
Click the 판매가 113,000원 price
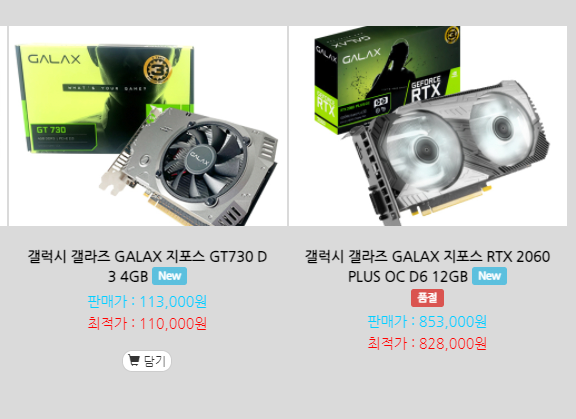coord(147,301)
